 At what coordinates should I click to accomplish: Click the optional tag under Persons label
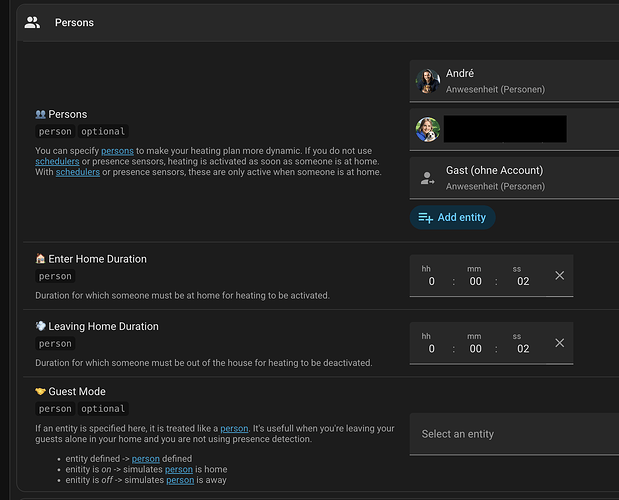point(103,131)
